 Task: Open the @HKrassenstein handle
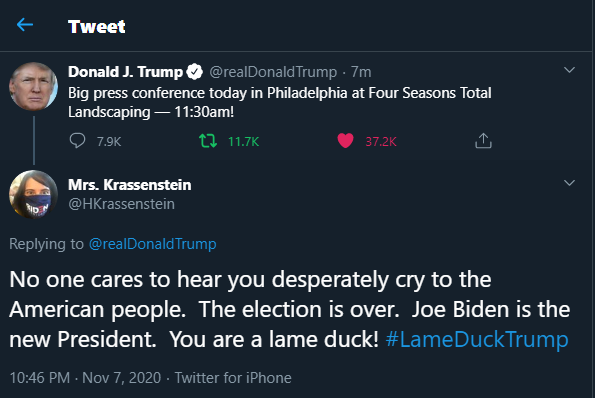(x=121, y=204)
